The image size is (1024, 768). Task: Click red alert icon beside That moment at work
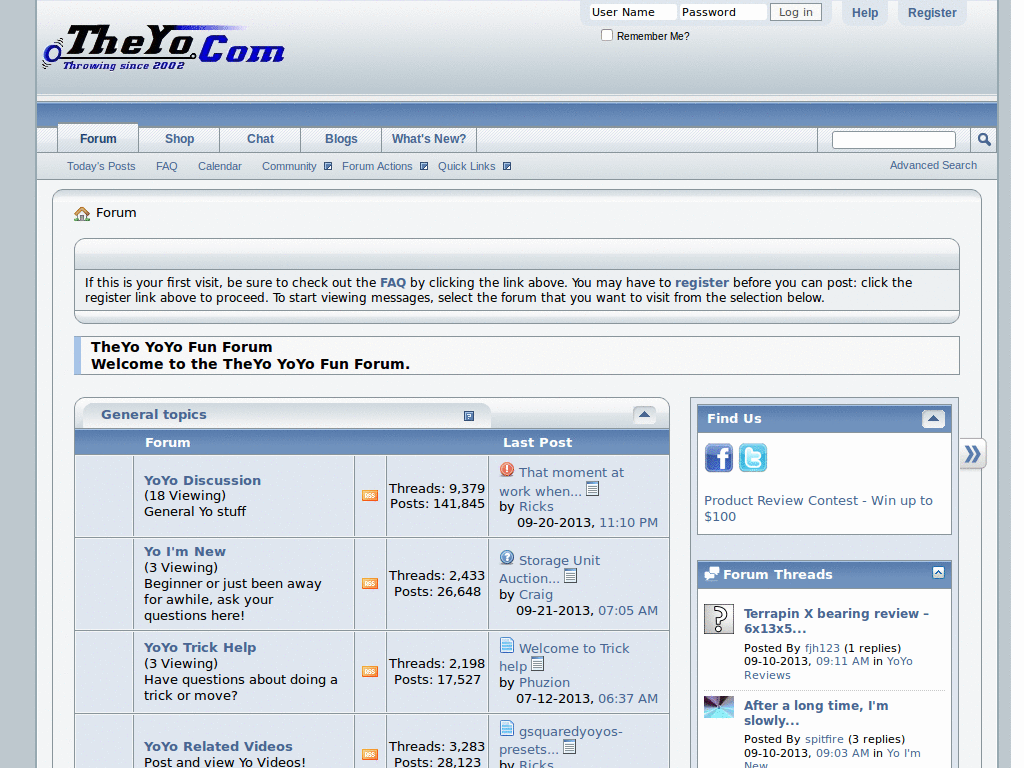[x=507, y=470]
